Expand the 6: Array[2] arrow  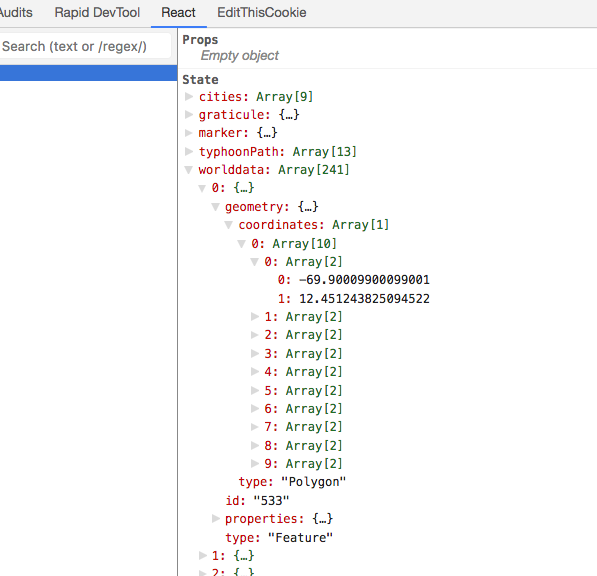255,408
